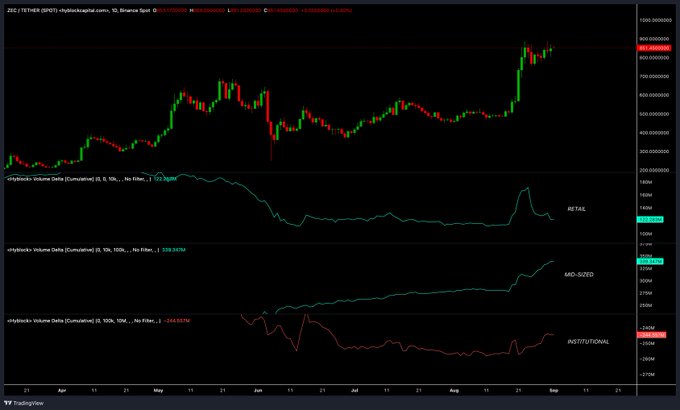The image size is (680, 410).
Task: Click the -244.557M value in institutional legend
Action: (177, 321)
